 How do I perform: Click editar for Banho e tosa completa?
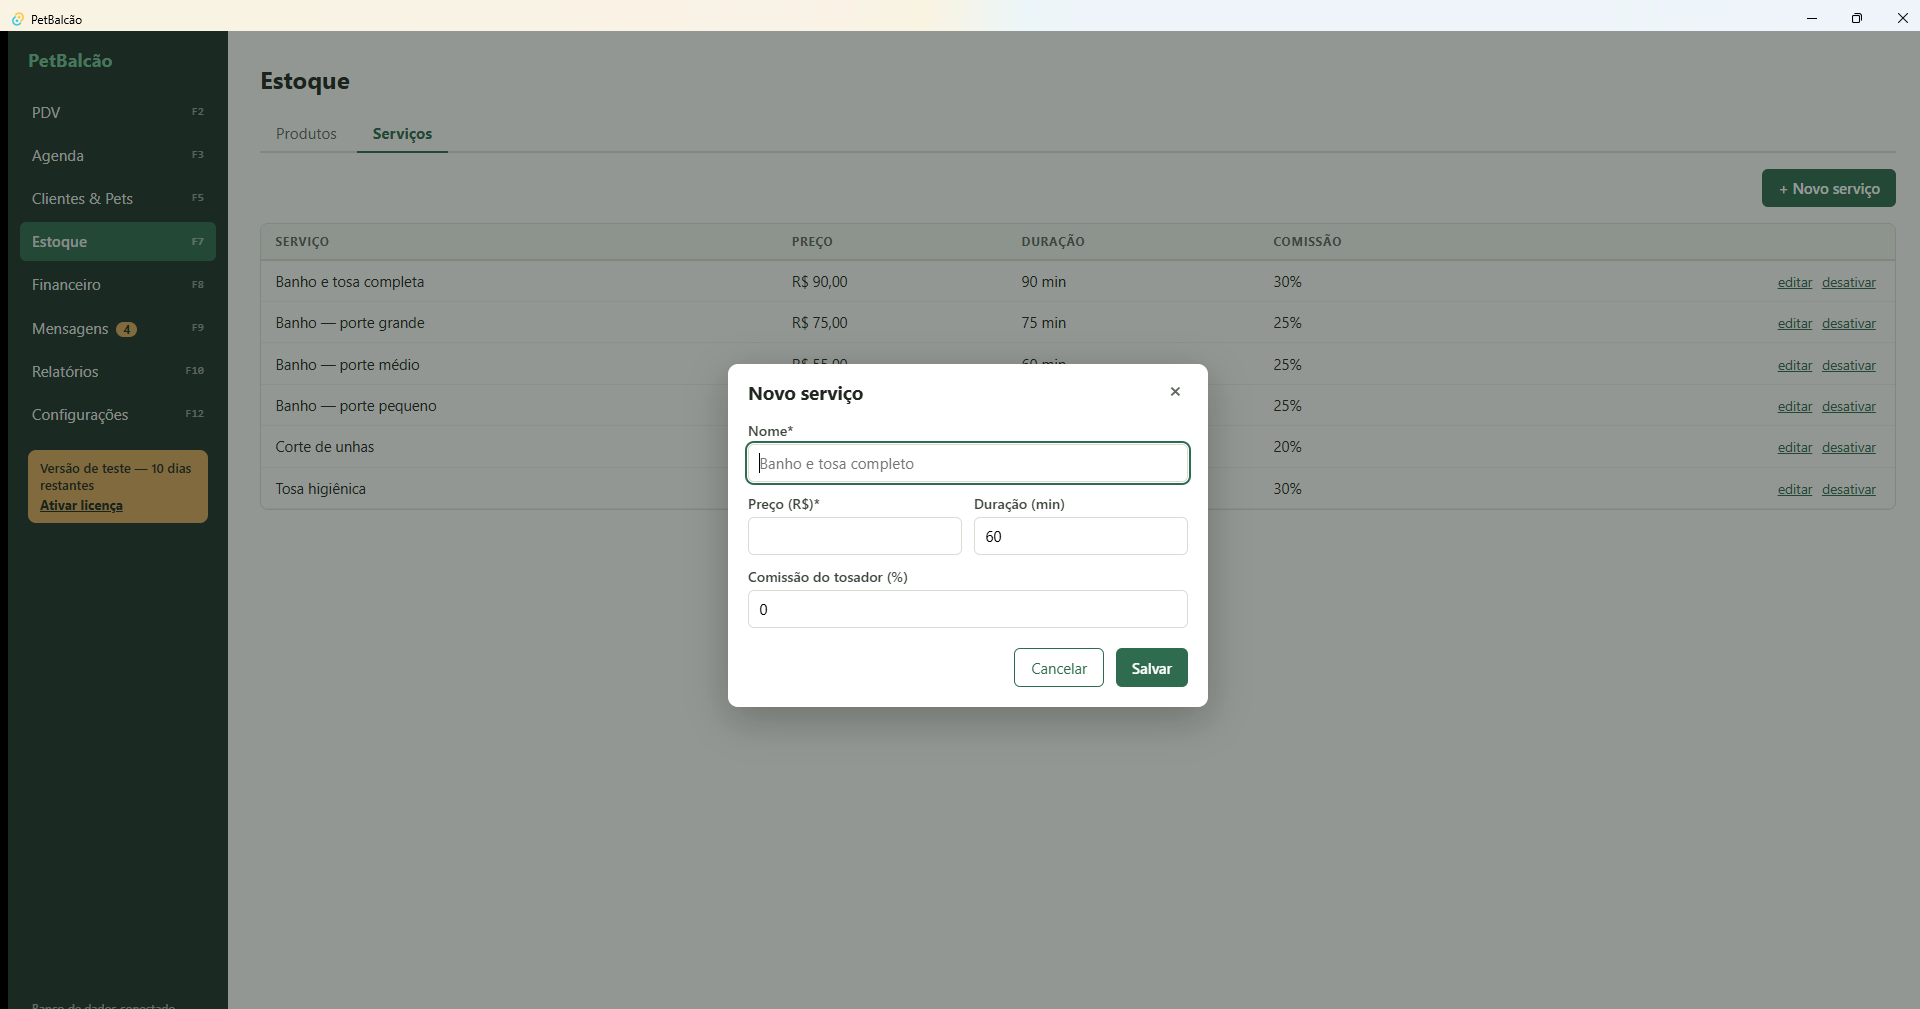pyautogui.click(x=1795, y=282)
